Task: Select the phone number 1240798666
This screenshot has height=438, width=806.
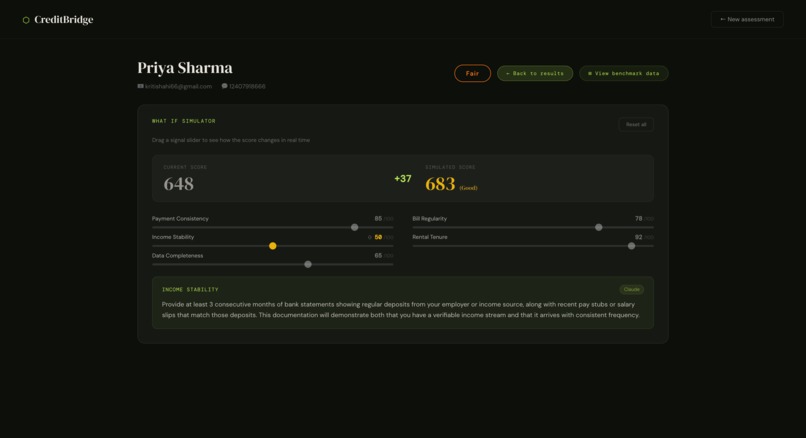Action: [247, 86]
